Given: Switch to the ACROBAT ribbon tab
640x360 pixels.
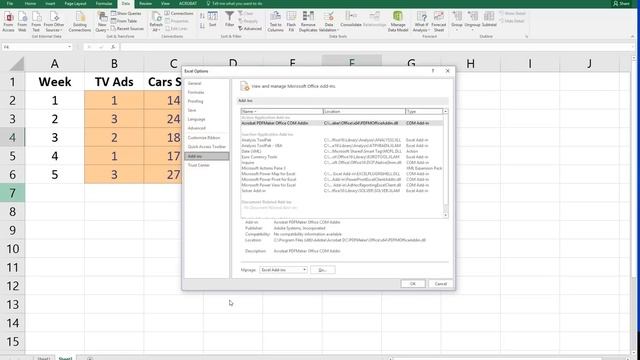Looking at the screenshot, I should pos(188,4).
